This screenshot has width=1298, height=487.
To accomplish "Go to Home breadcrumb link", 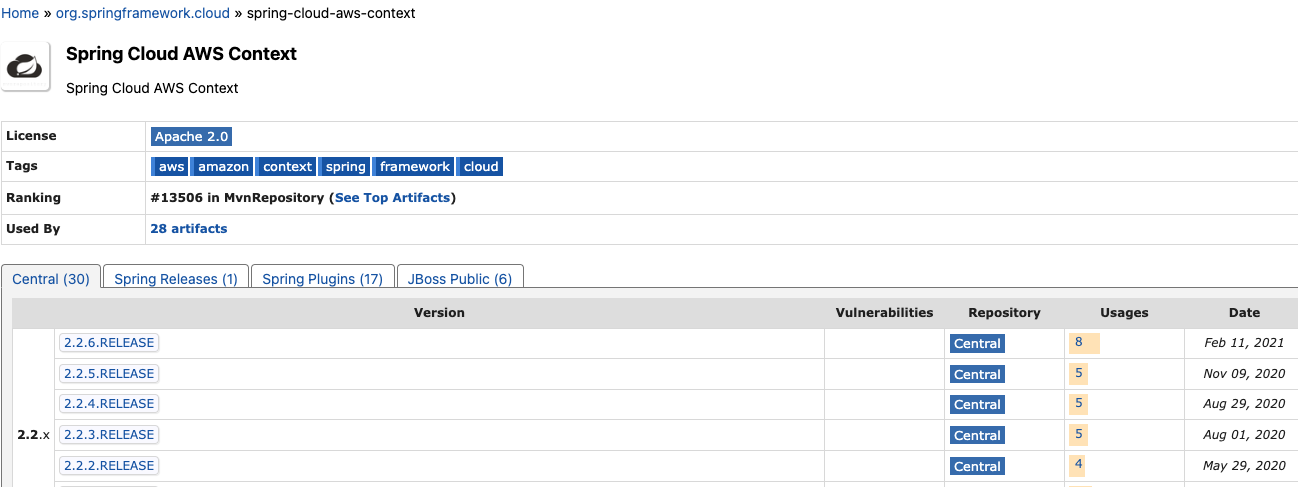I will (20, 13).
